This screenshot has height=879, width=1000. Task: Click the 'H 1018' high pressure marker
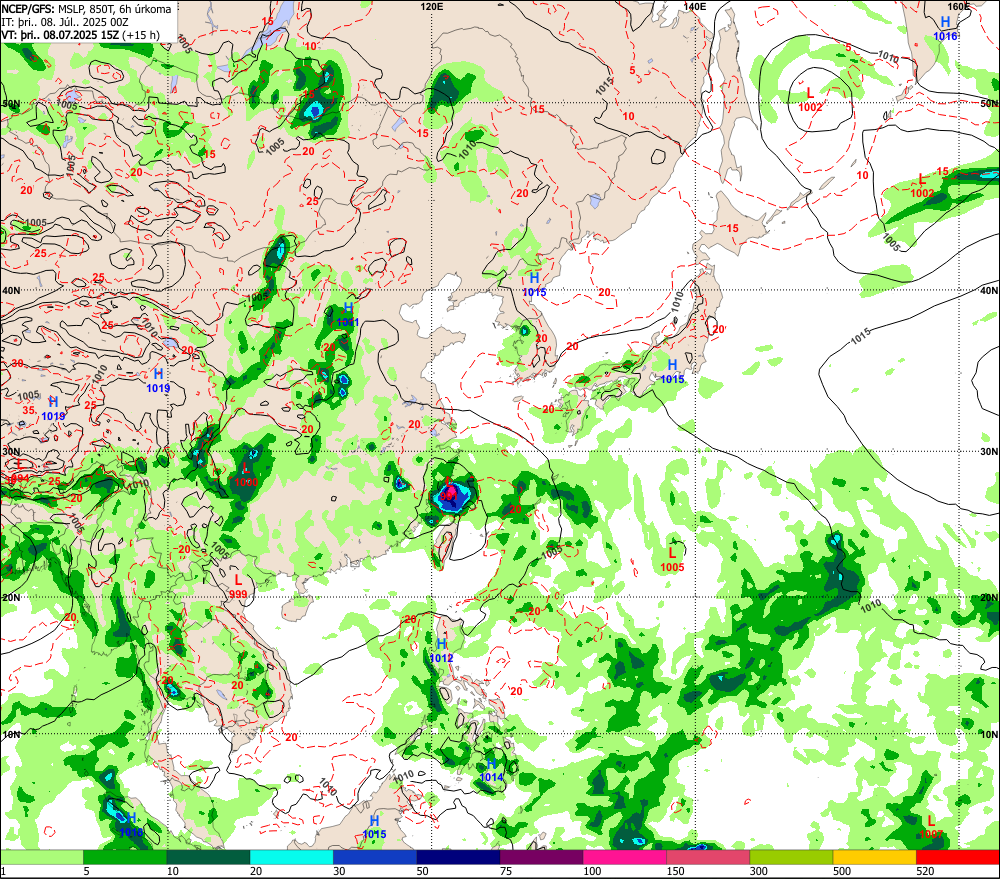tap(131, 825)
